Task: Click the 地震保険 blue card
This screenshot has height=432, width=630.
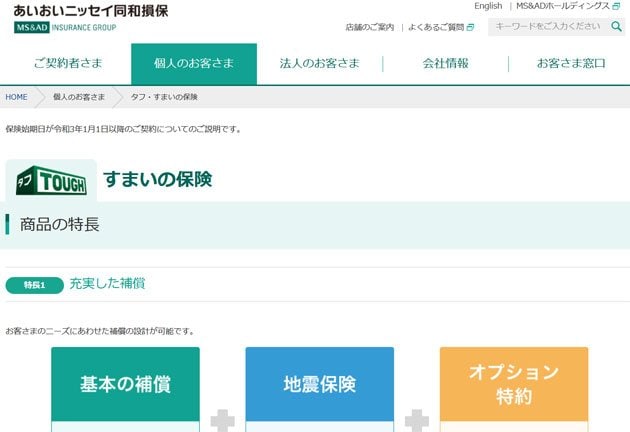Action: [320, 384]
